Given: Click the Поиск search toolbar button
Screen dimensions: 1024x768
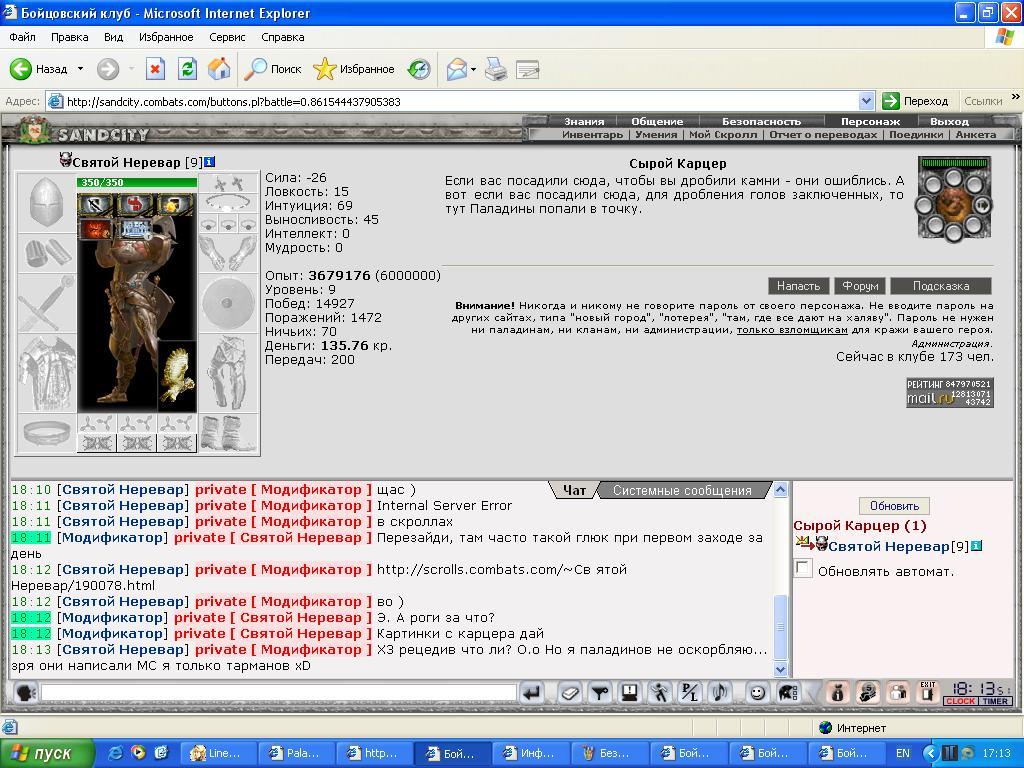Looking at the screenshot, I should pos(273,69).
